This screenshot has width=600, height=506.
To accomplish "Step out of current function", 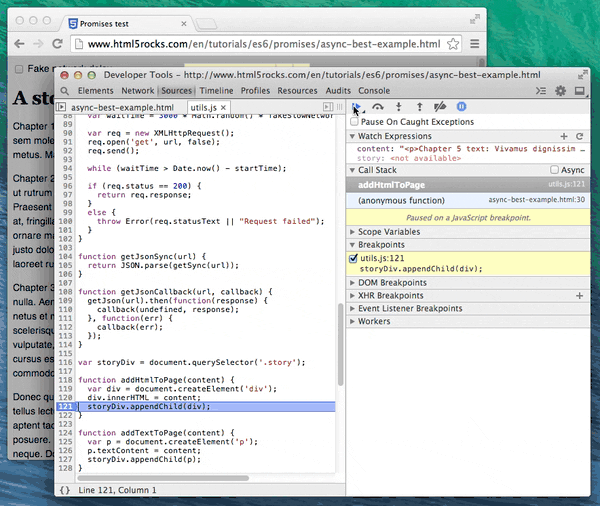I will 419,106.
